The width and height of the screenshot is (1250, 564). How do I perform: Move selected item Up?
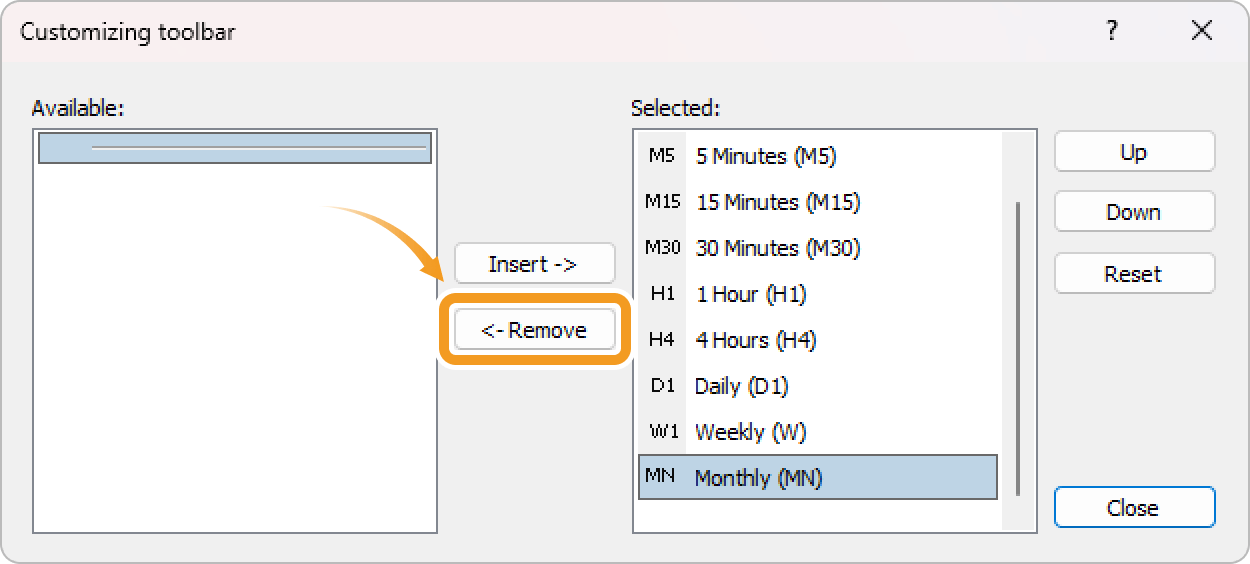click(x=1134, y=152)
